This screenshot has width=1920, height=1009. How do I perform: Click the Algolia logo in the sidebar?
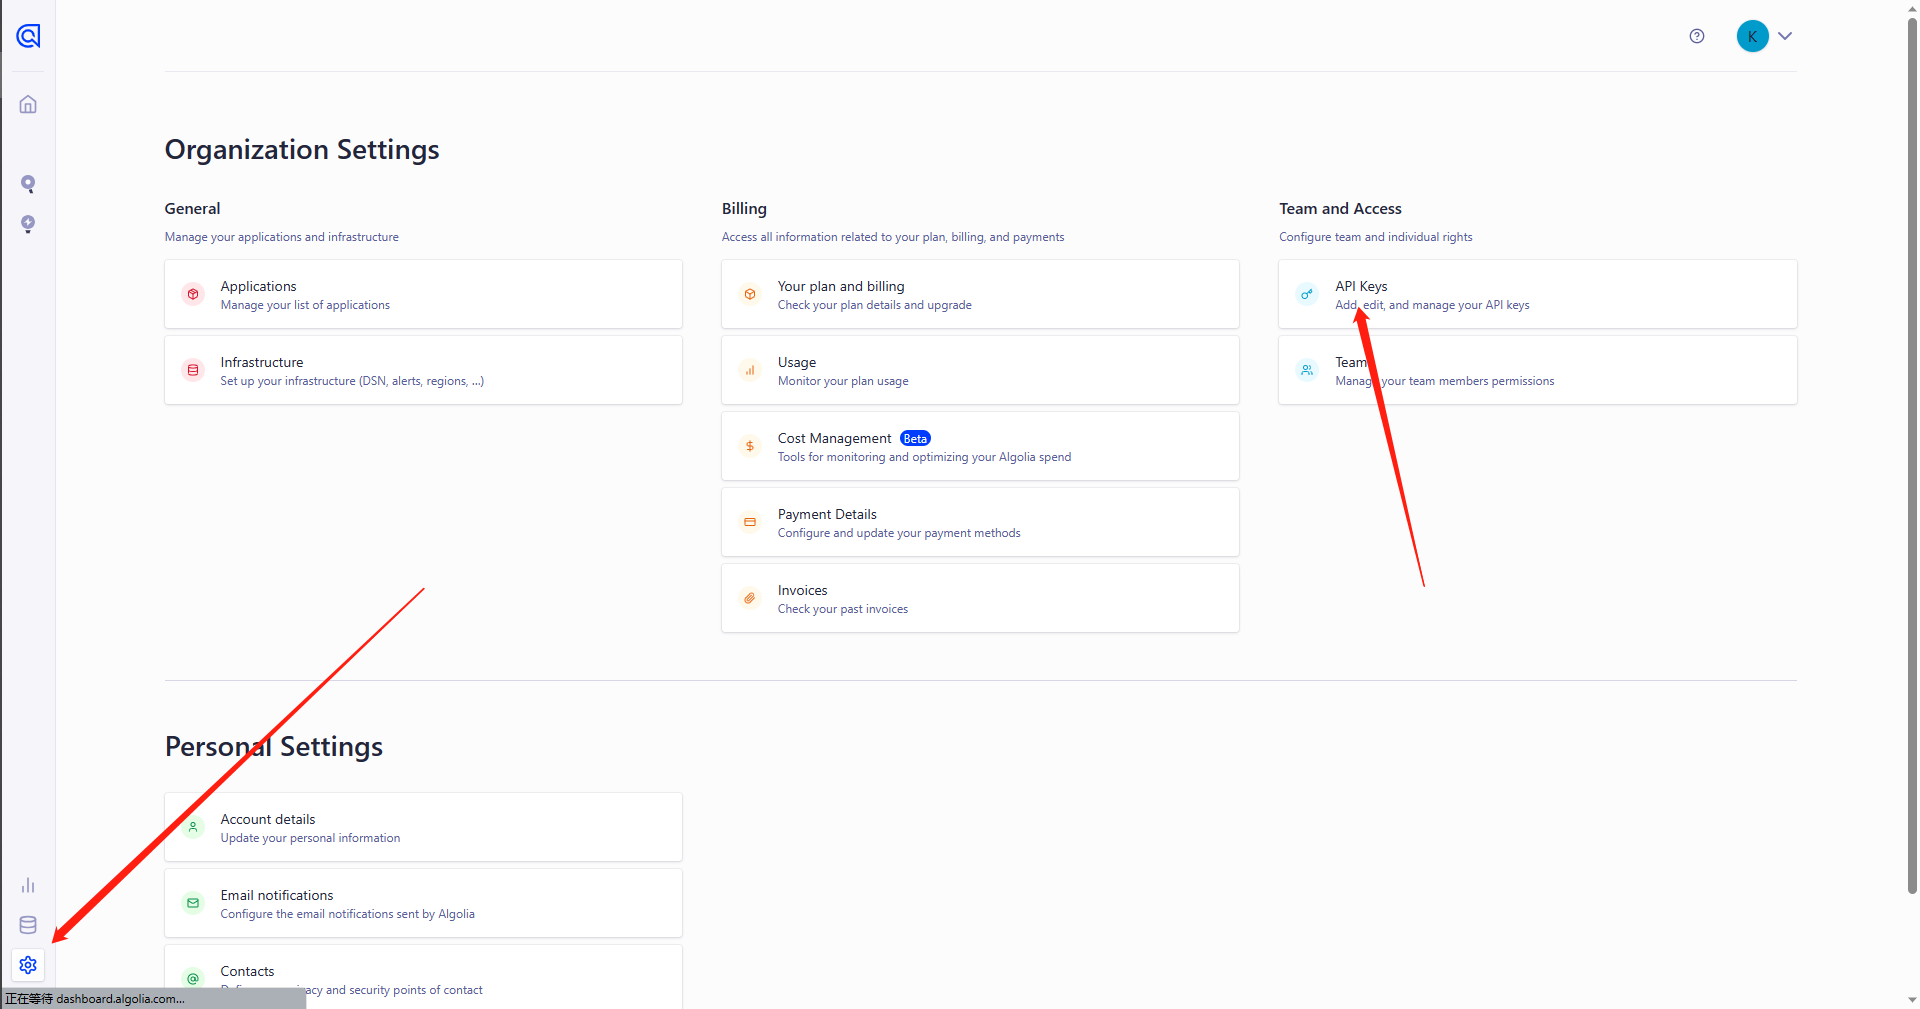click(28, 37)
